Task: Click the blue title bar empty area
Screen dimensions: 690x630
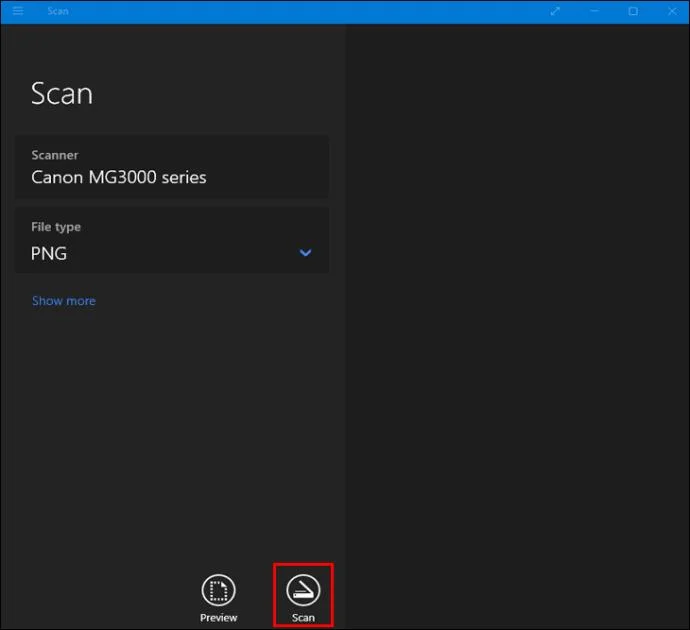Action: (308, 11)
